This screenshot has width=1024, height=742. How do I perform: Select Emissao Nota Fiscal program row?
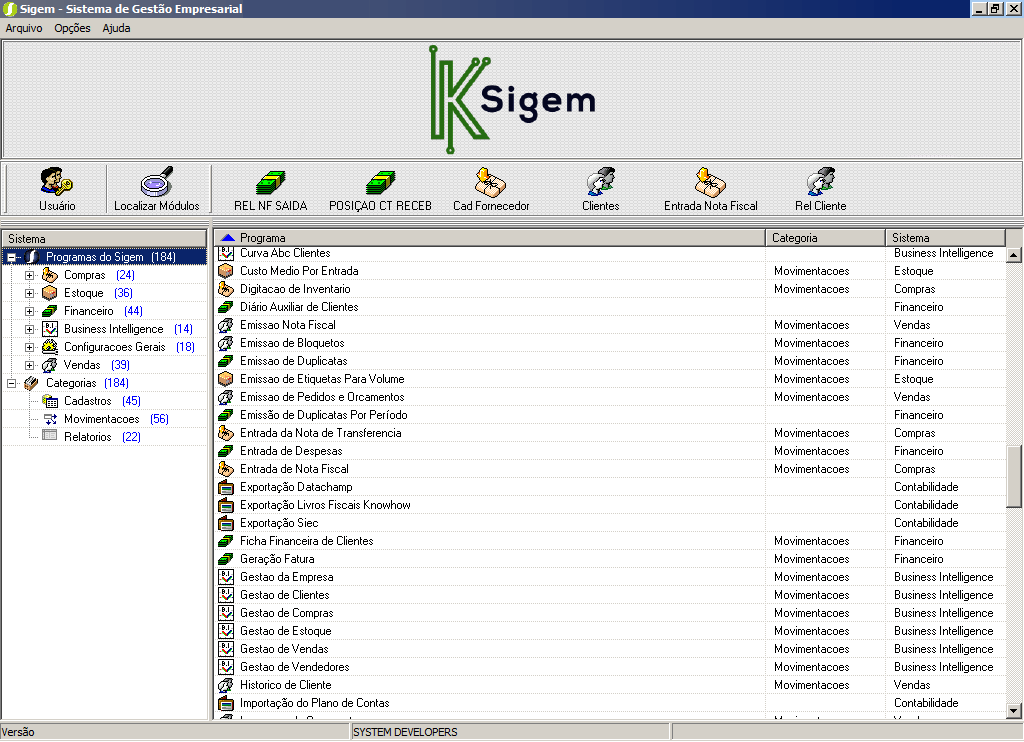click(288, 325)
